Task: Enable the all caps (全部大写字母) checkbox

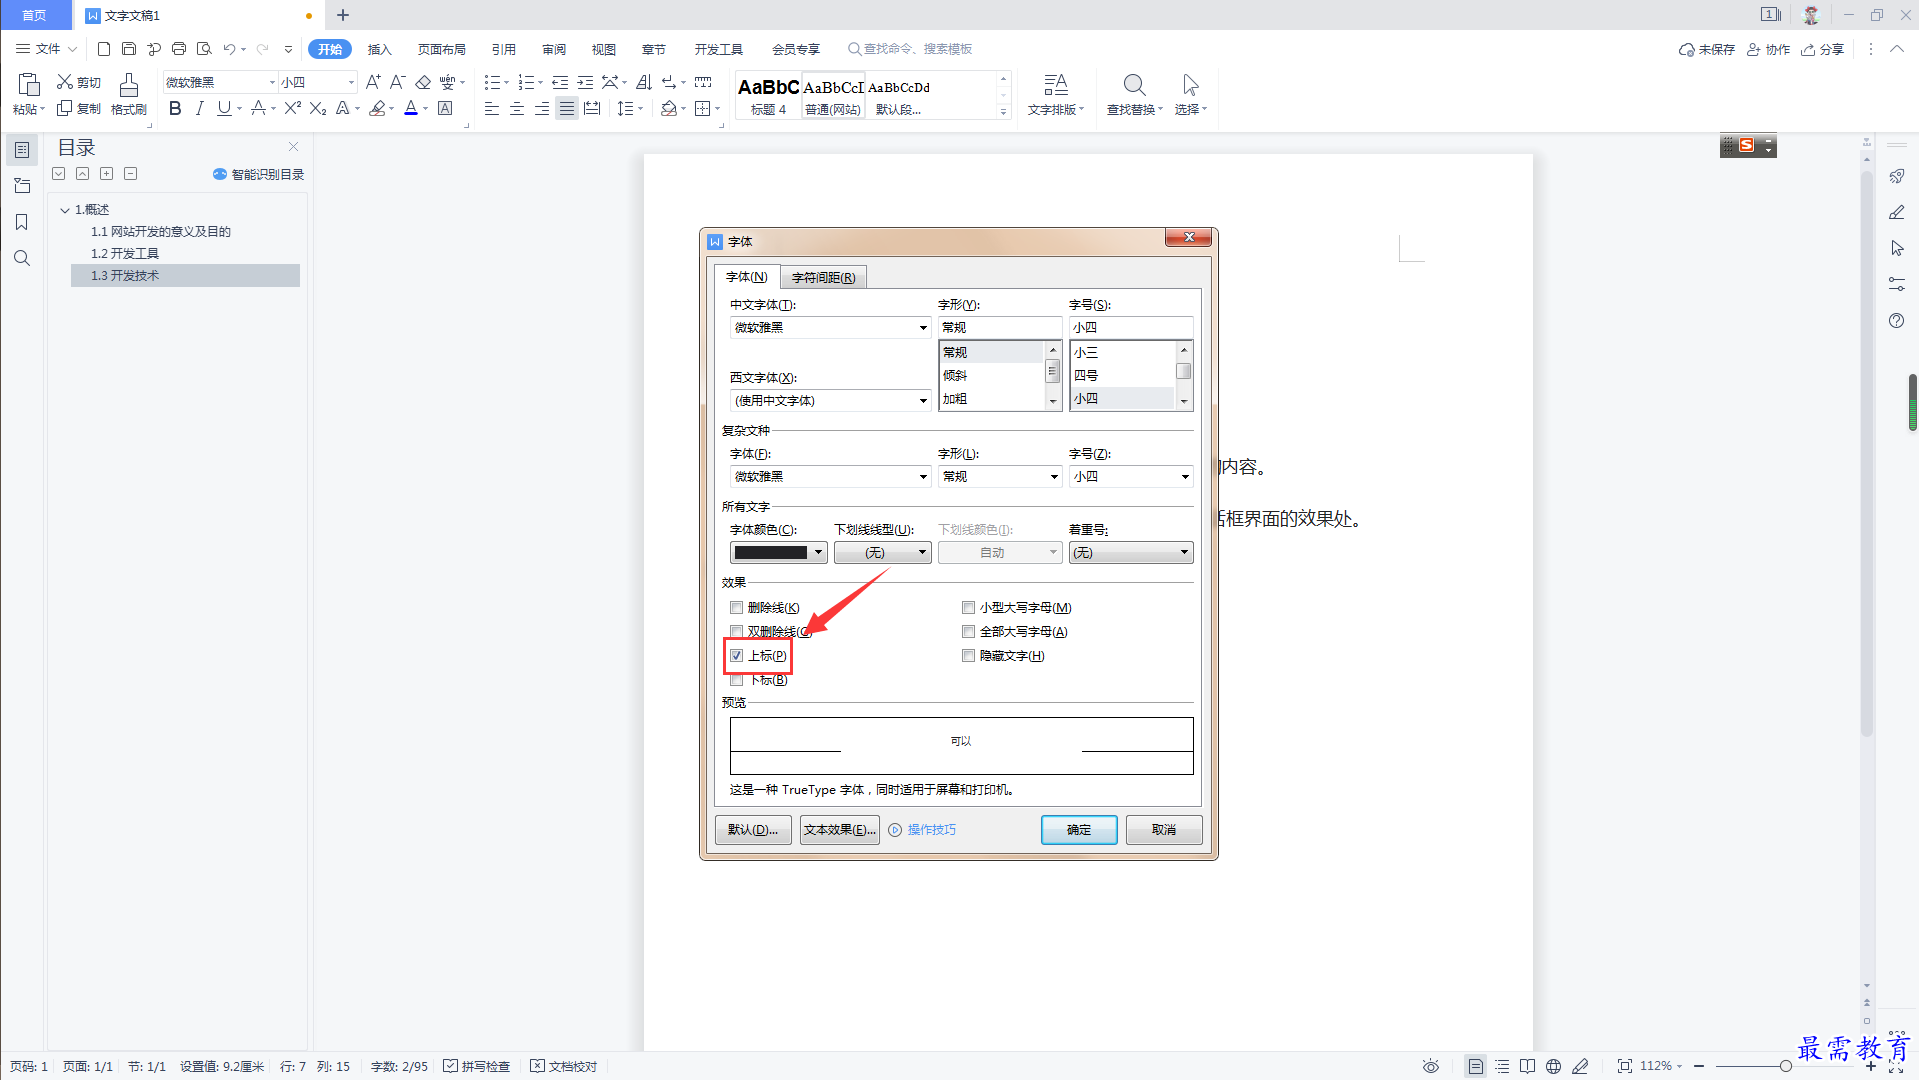Action: pos(968,632)
